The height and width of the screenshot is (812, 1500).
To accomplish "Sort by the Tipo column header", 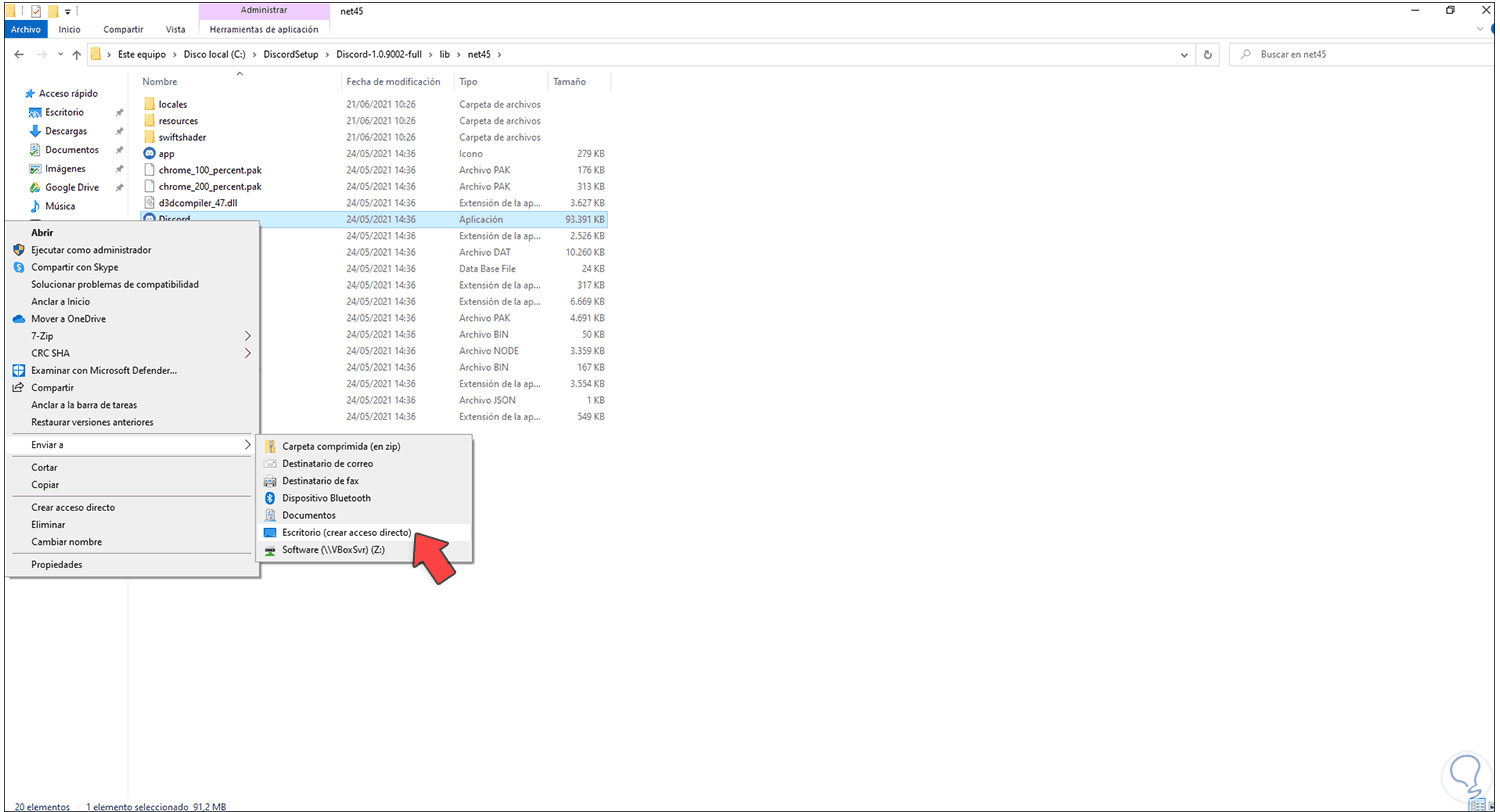I will pos(468,82).
